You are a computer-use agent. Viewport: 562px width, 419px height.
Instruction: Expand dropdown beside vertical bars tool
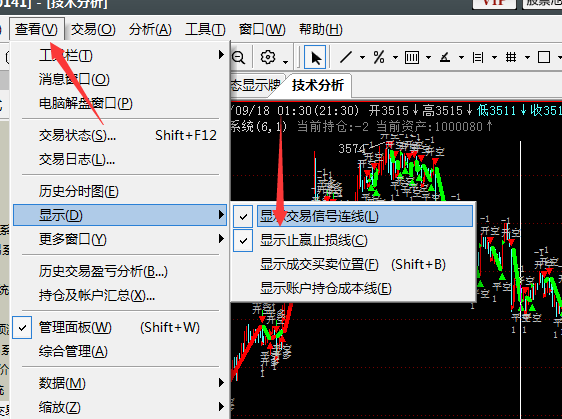point(428,57)
